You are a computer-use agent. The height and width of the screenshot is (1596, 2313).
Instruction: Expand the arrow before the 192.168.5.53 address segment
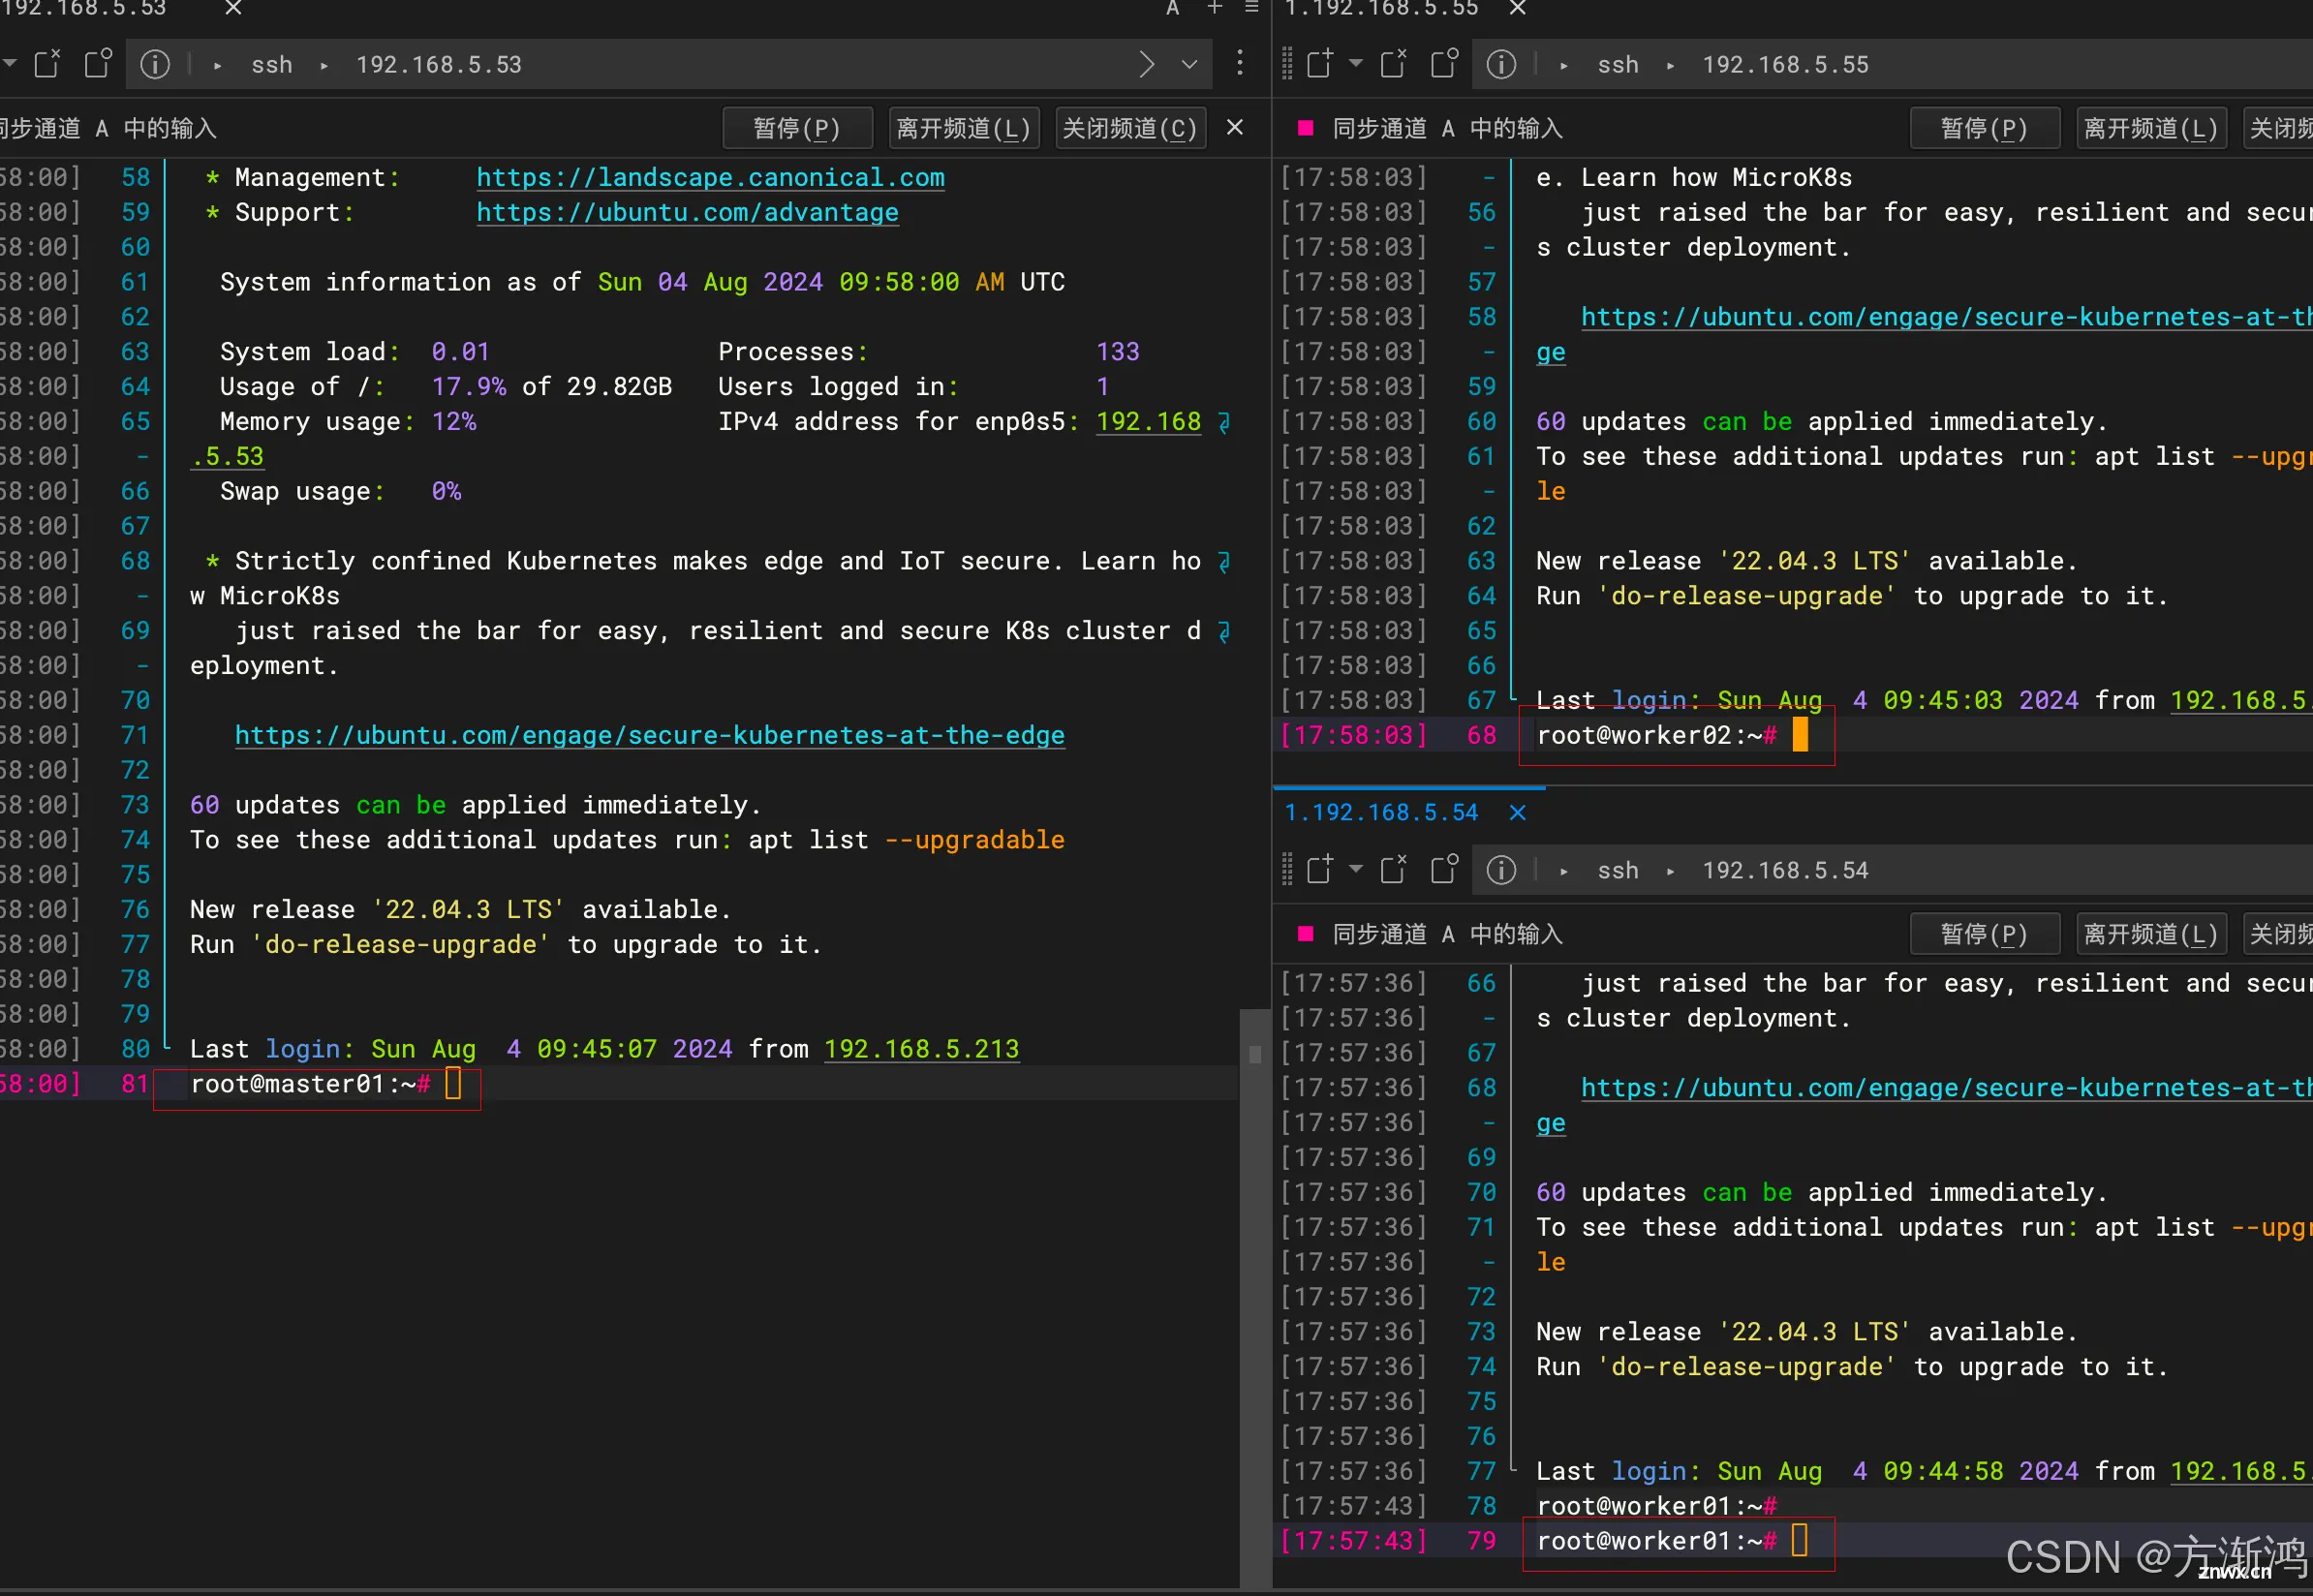click(324, 66)
